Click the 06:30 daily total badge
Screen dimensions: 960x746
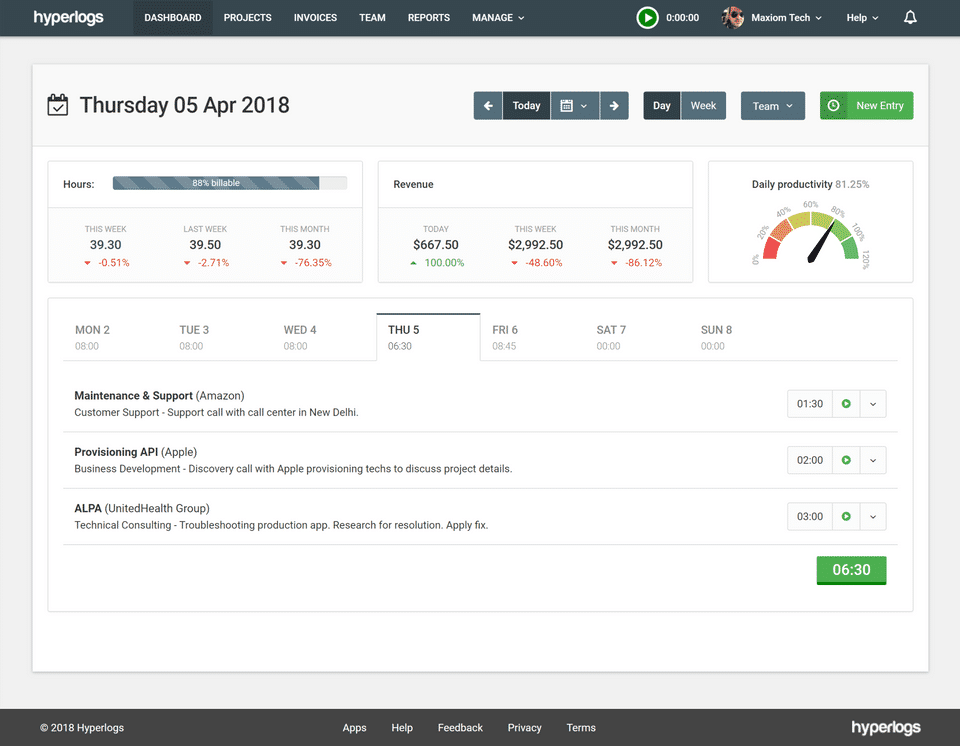[851, 570]
